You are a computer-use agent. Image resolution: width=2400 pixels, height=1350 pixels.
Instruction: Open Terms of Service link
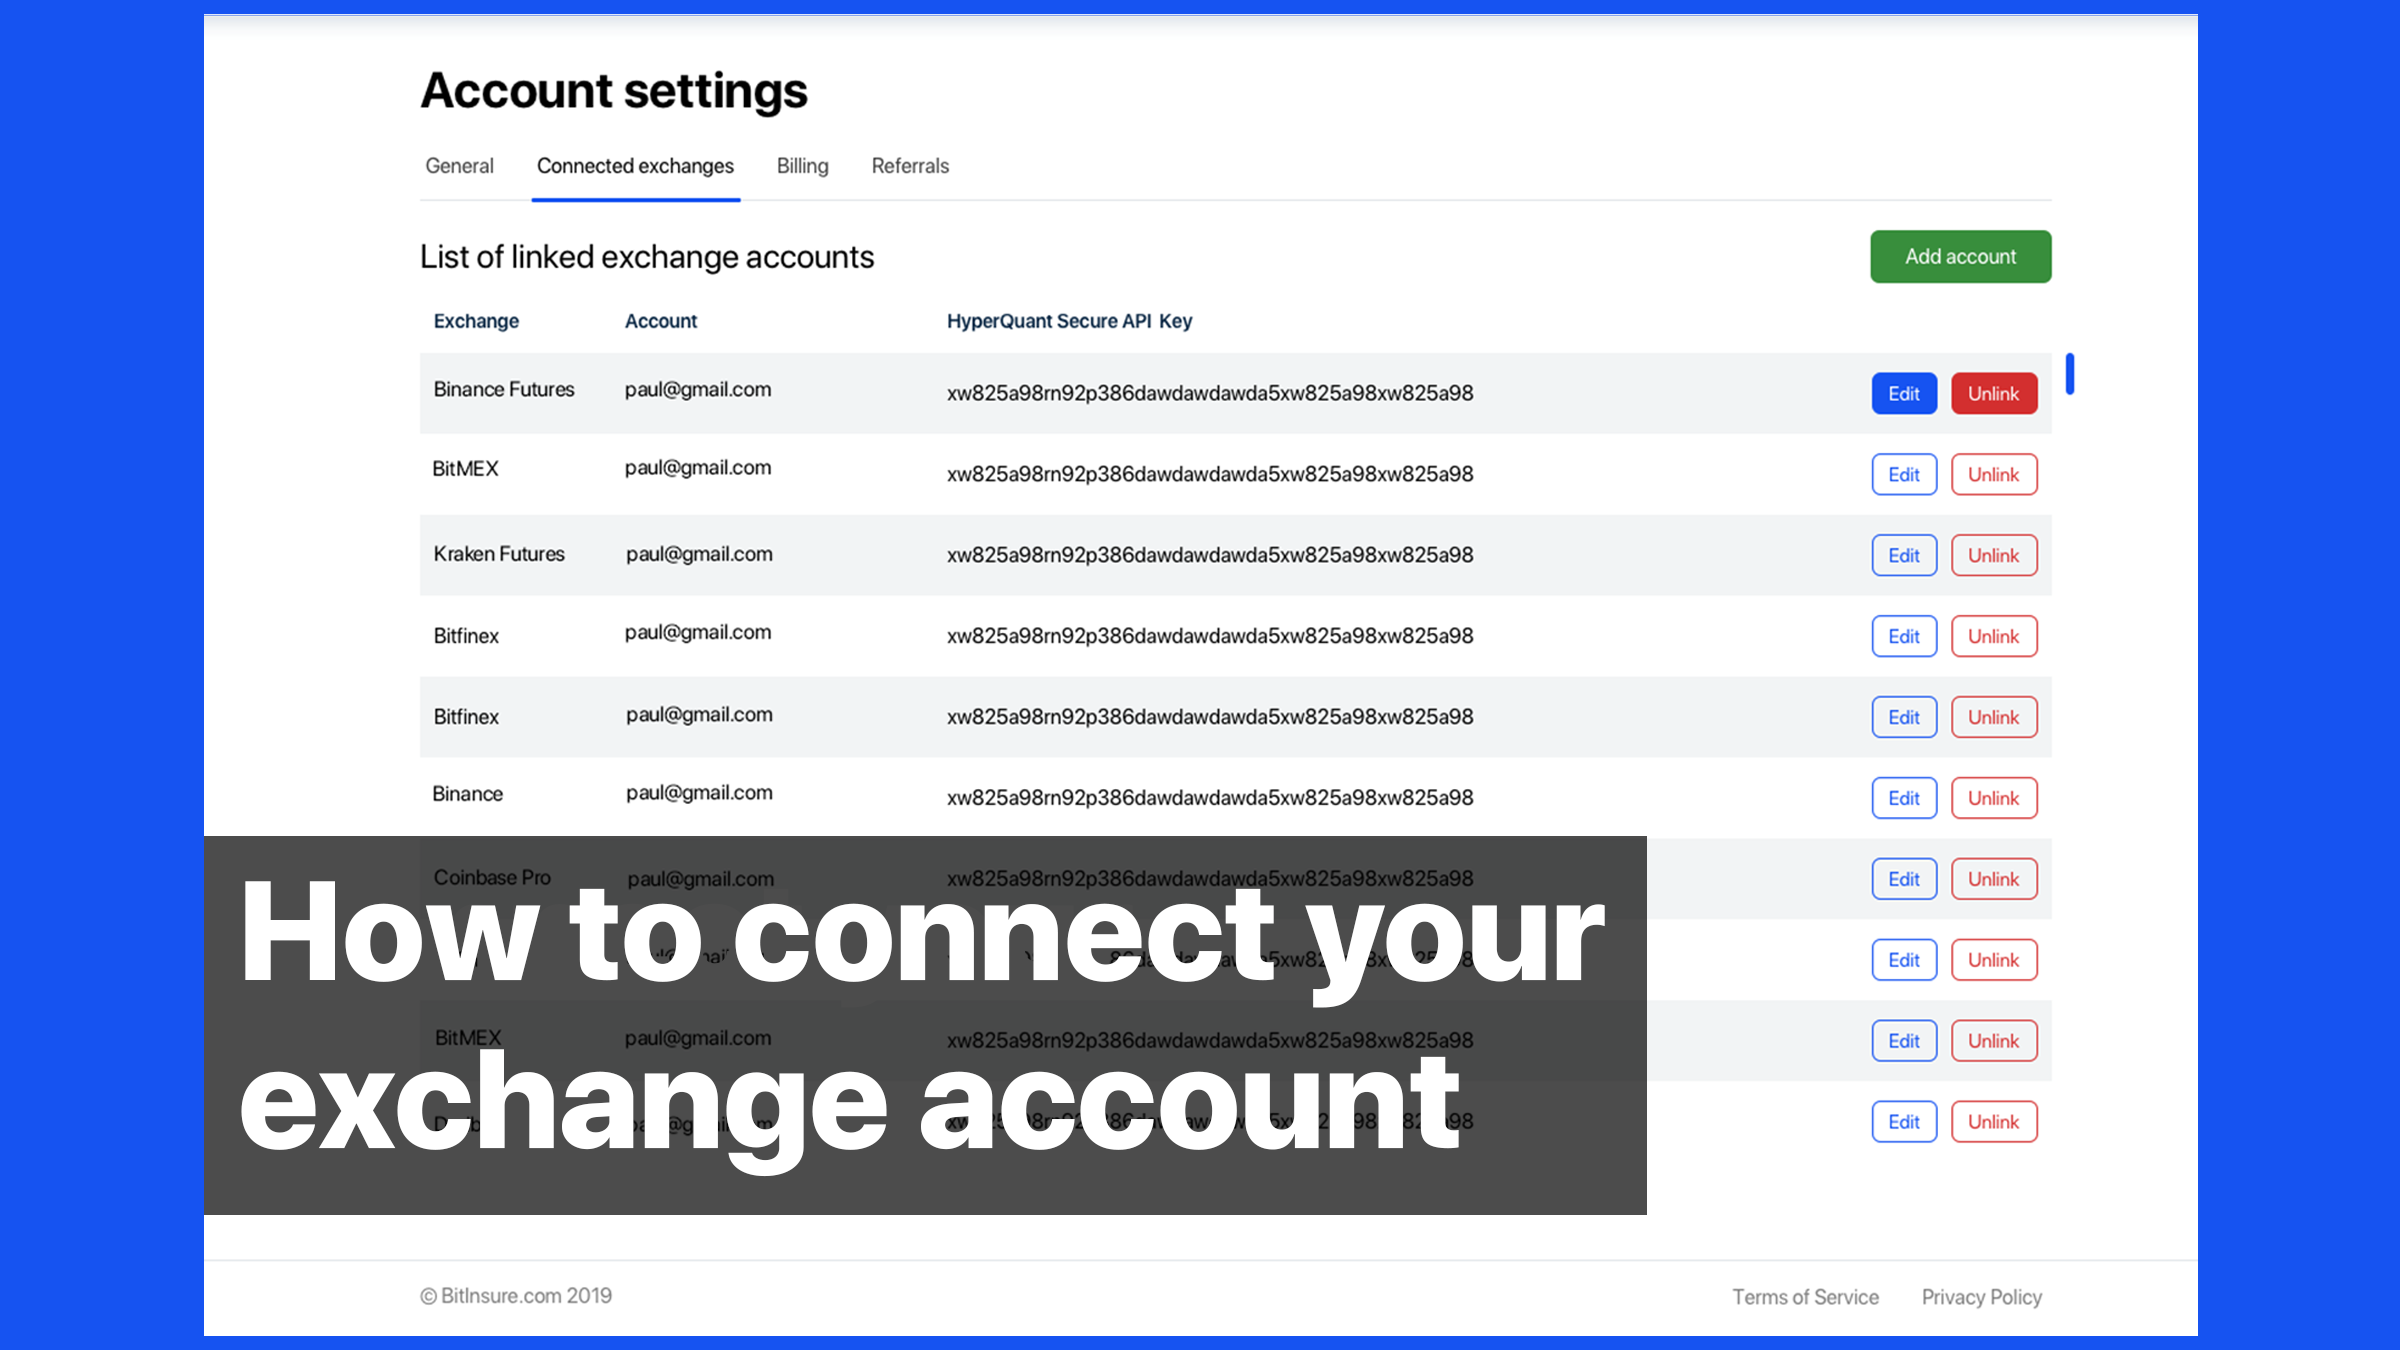click(1805, 1297)
